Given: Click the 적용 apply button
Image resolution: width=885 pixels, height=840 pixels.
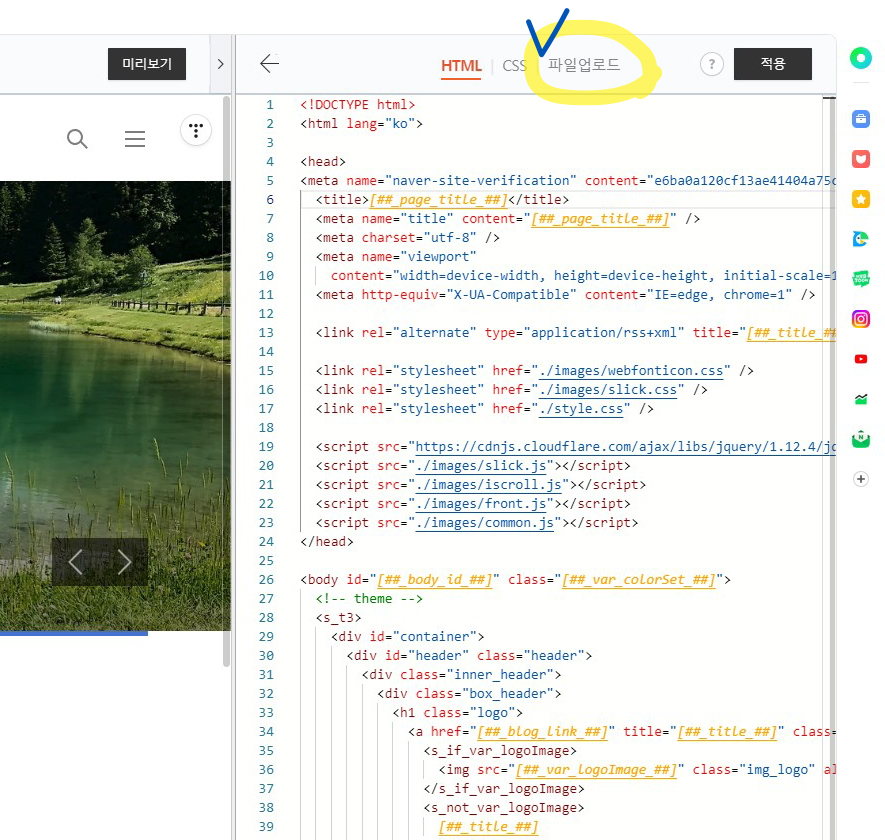Looking at the screenshot, I should pyautogui.click(x=773, y=64).
